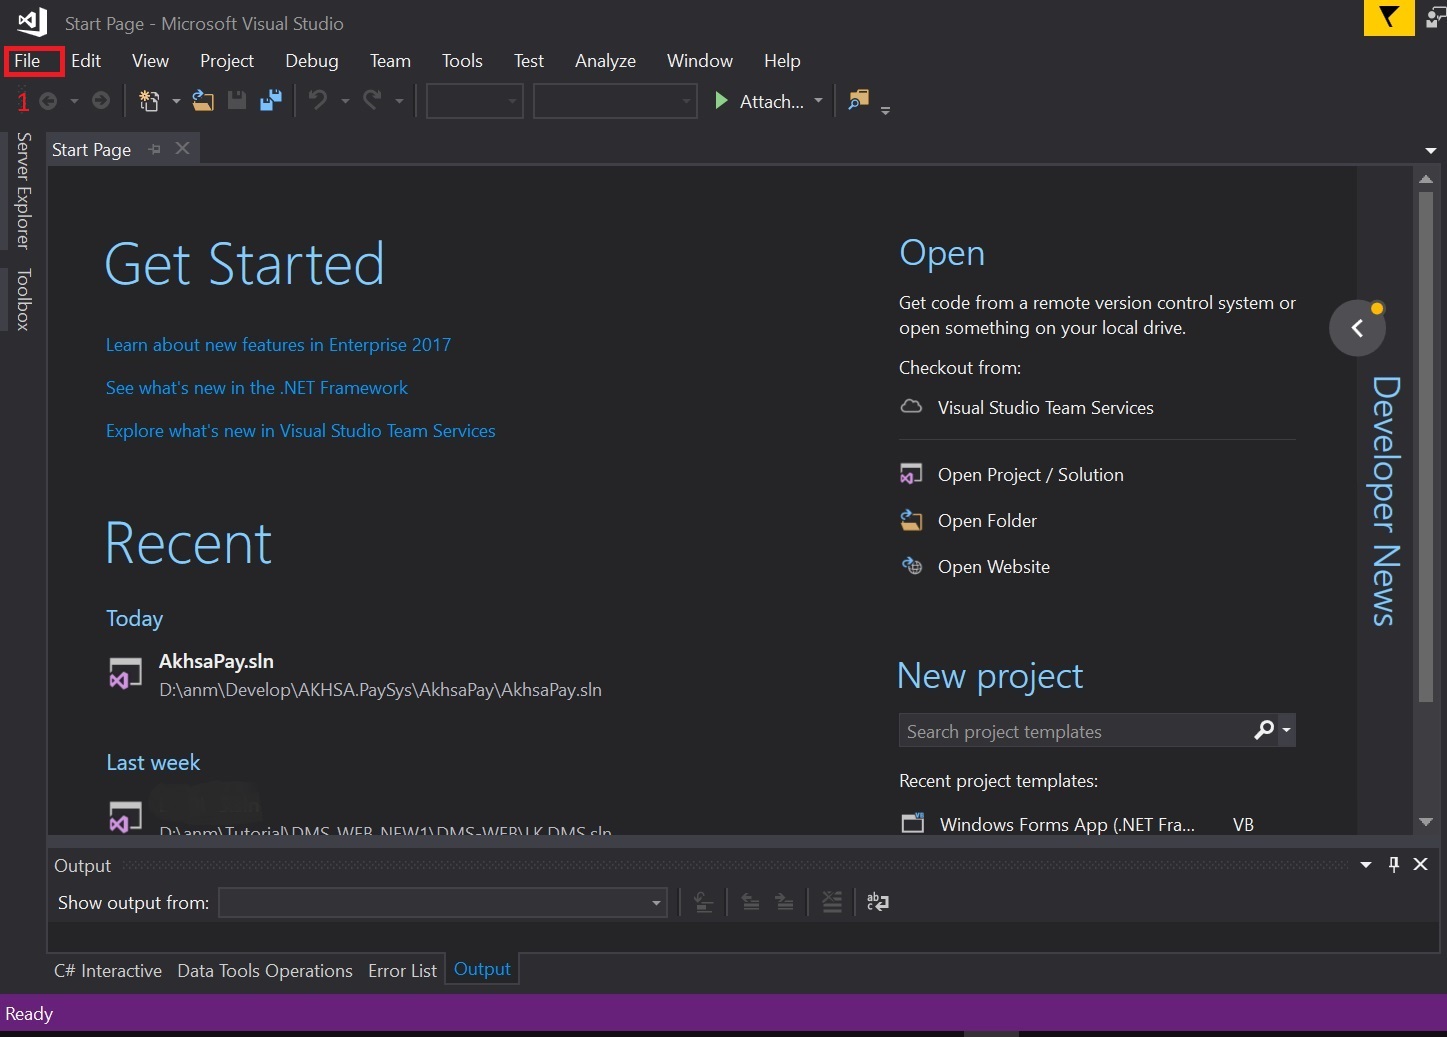Open the AkhsaPay.sln recent solution

[216, 661]
